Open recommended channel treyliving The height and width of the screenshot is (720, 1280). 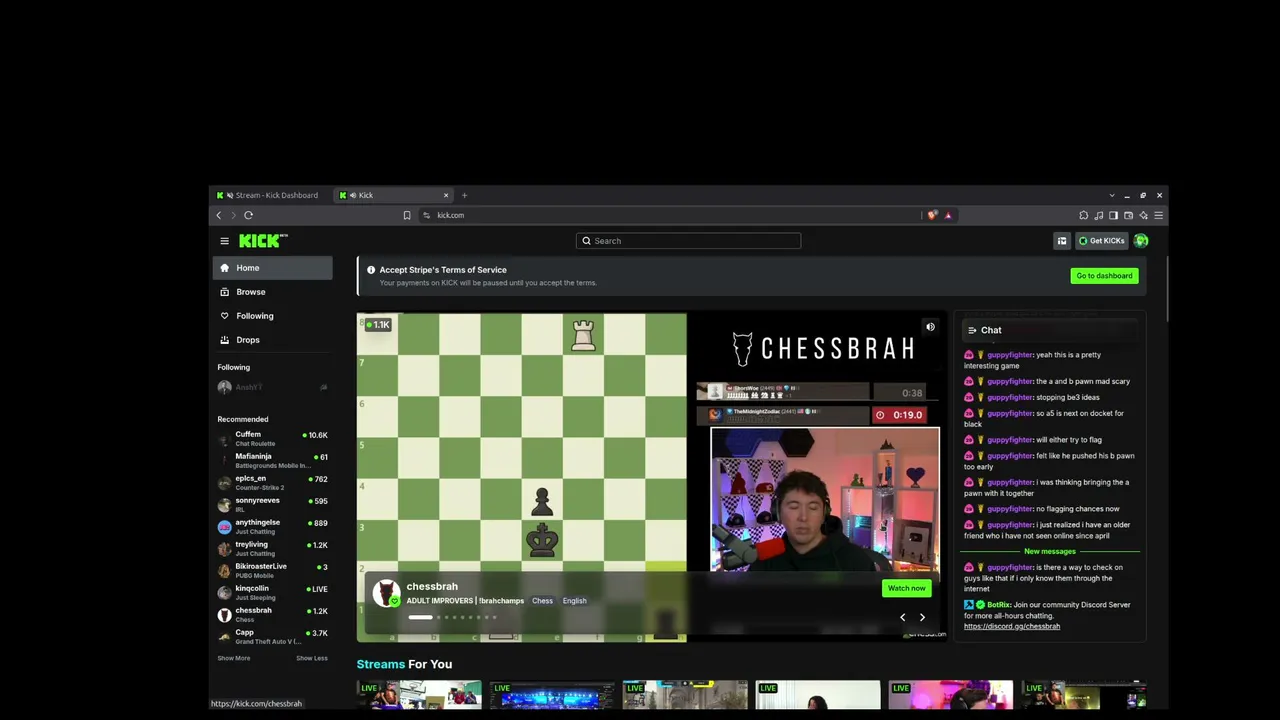pyautogui.click(x=272, y=548)
